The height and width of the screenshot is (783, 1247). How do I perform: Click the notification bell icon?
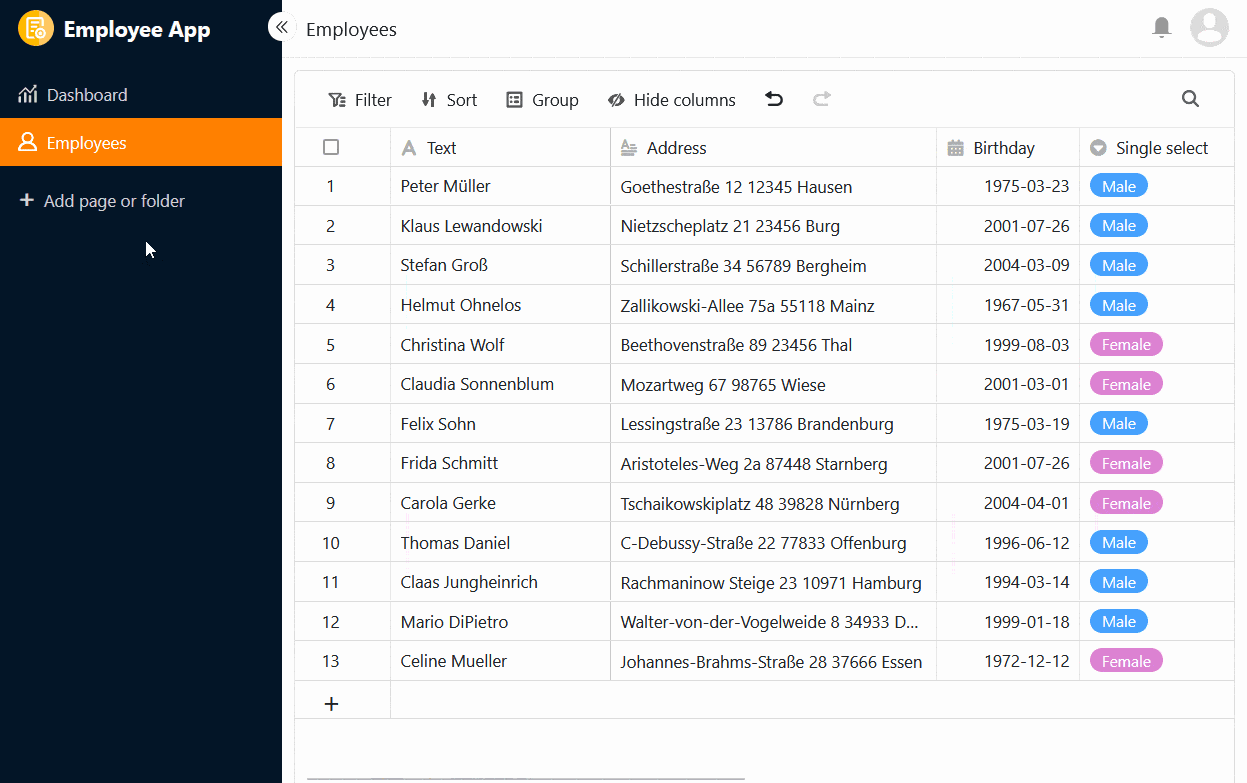(1161, 28)
